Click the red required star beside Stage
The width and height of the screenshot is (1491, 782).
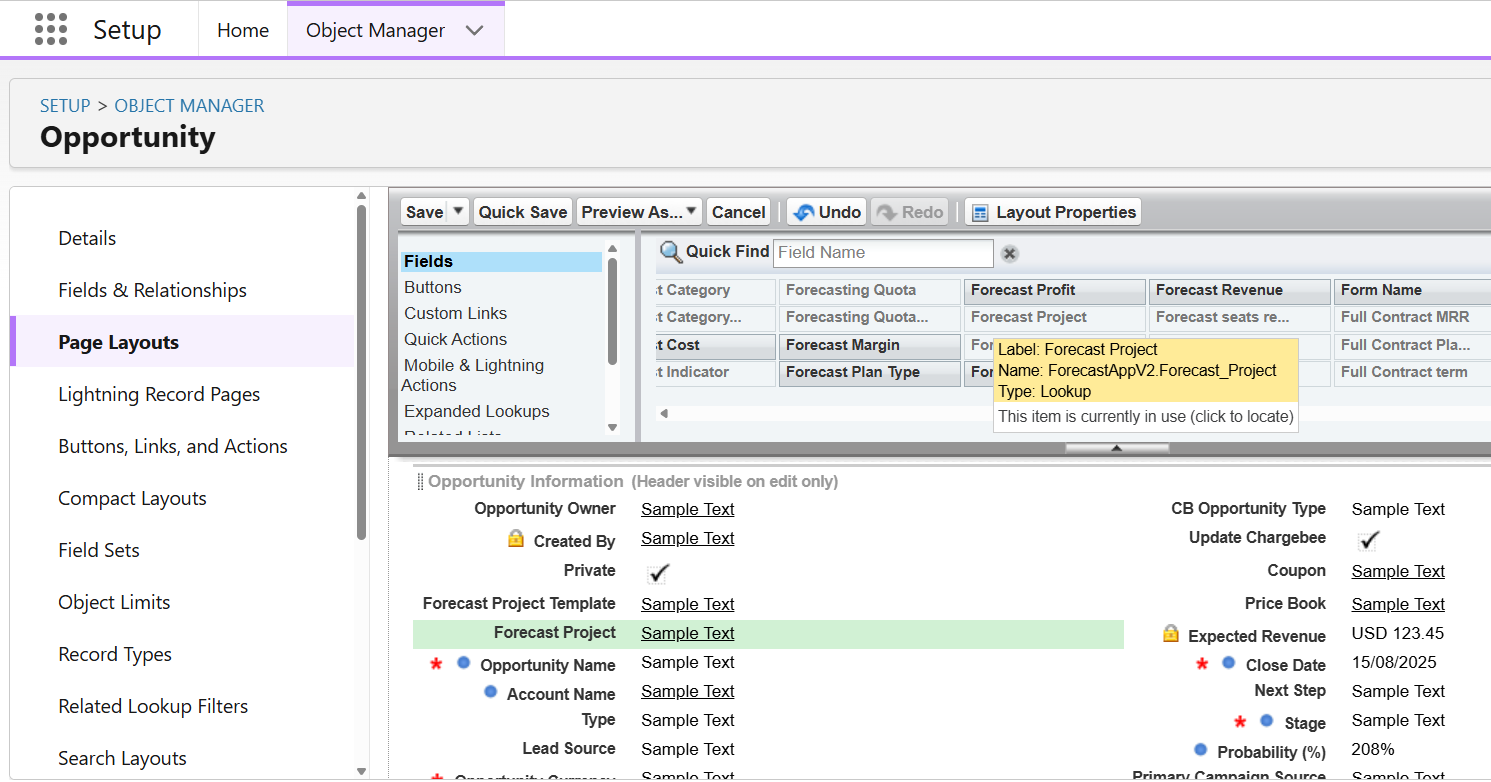click(1240, 722)
